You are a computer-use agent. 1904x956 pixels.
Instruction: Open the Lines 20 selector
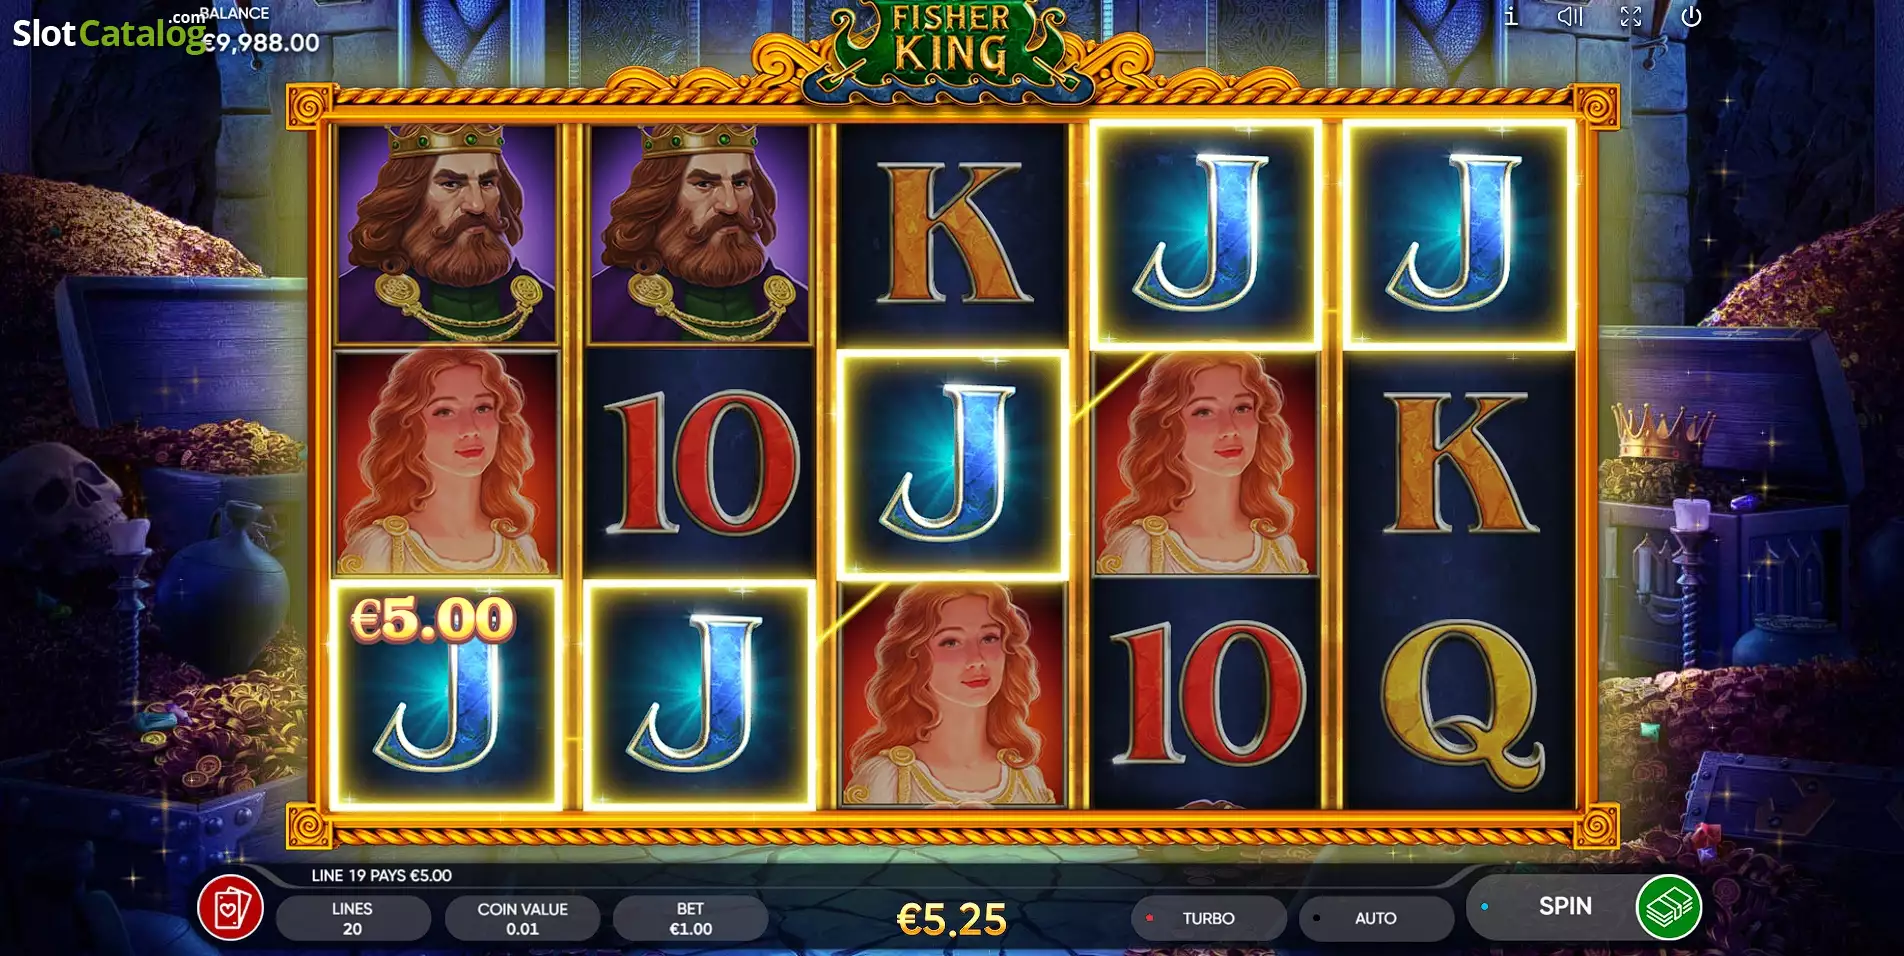(352, 918)
